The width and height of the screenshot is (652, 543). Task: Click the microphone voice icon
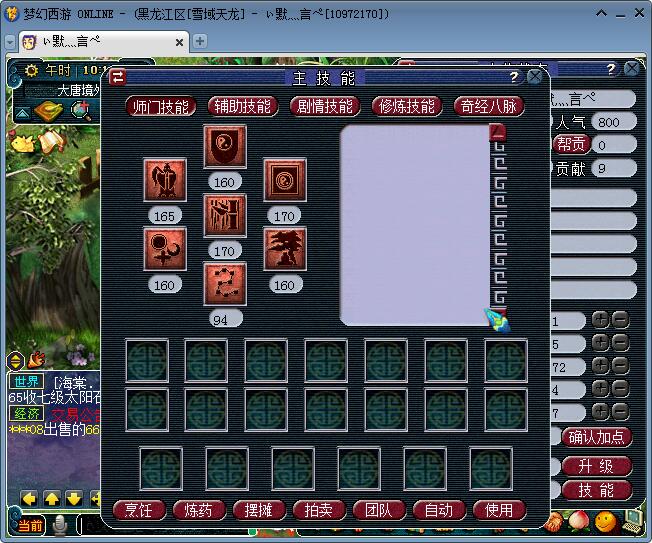pyautogui.click(x=60, y=525)
